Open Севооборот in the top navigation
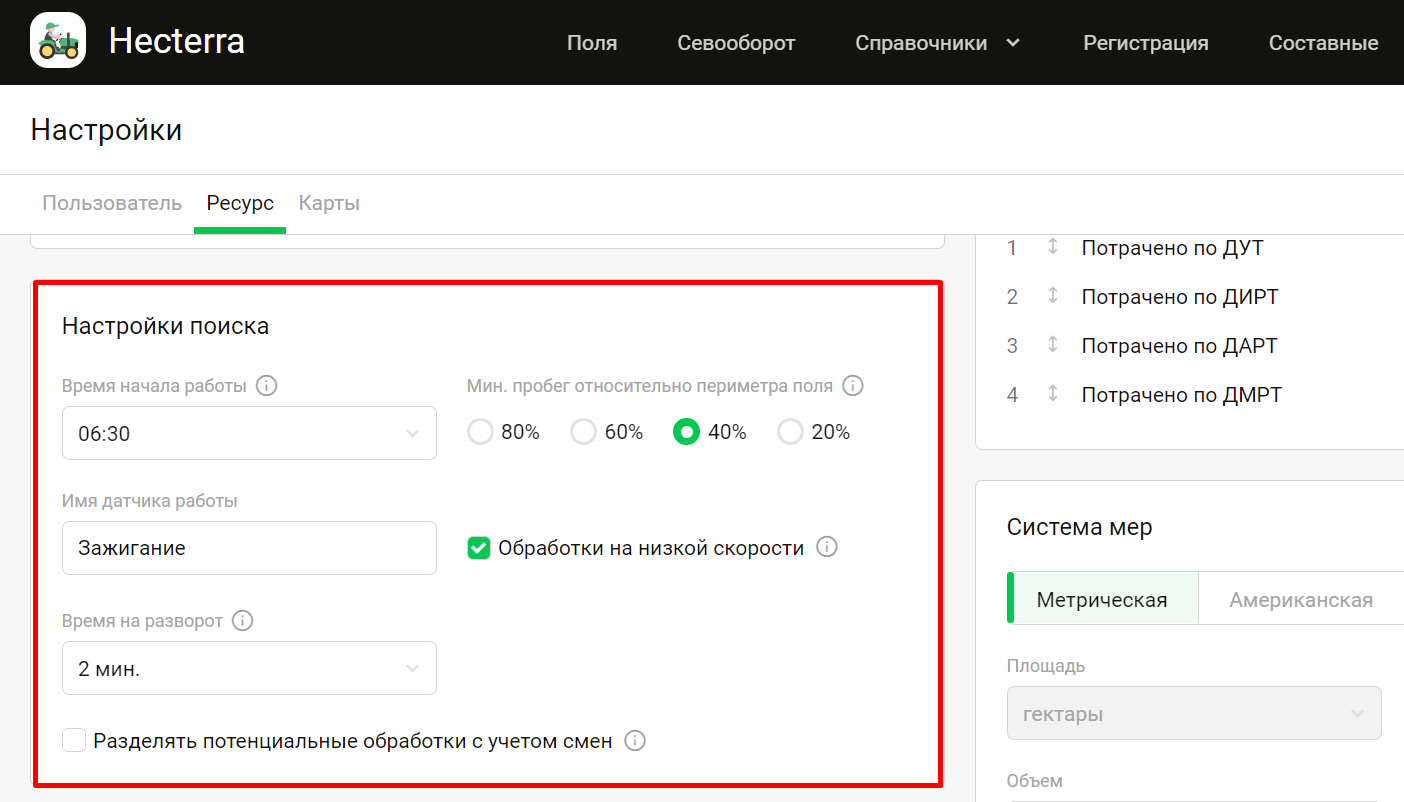 click(x=736, y=43)
